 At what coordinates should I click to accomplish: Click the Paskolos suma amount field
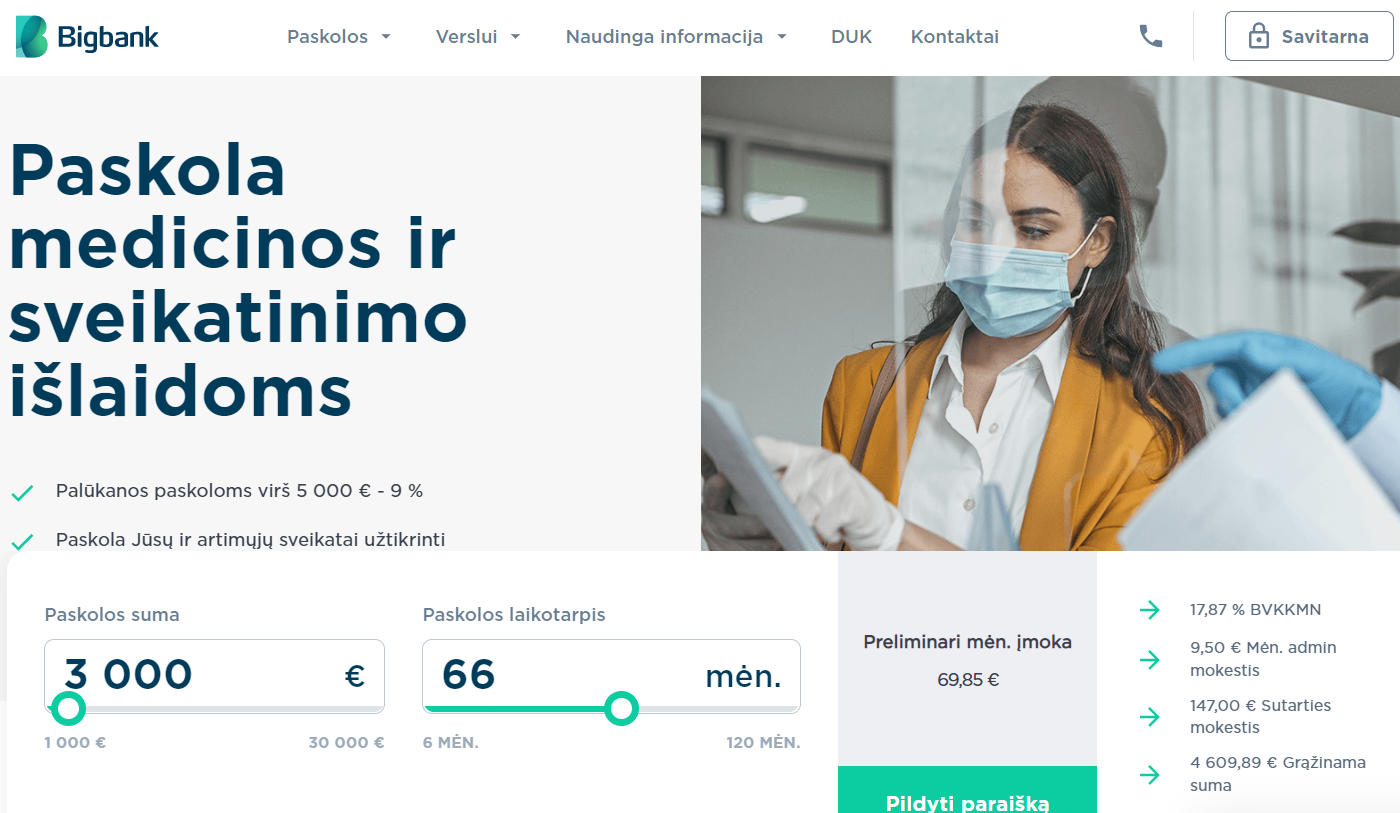point(214,675)
